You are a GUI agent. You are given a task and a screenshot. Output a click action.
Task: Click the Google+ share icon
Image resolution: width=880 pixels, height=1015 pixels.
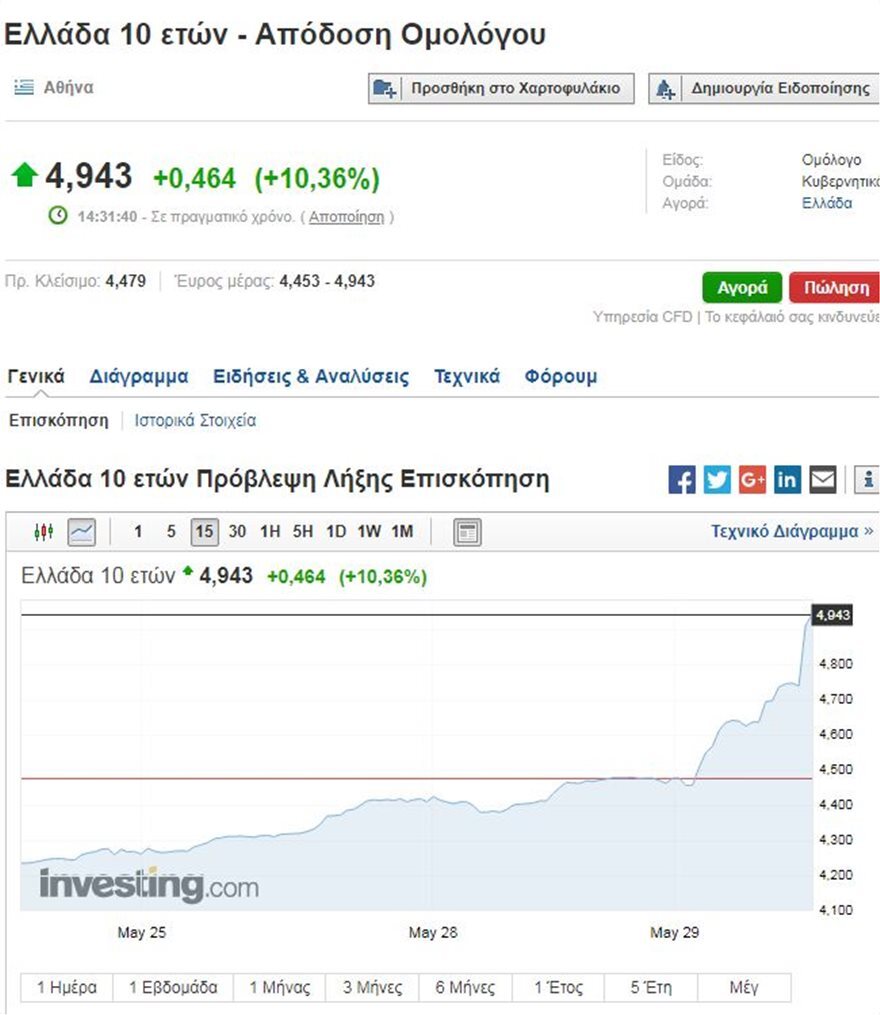pyautogui.click(x=752, y=480)
